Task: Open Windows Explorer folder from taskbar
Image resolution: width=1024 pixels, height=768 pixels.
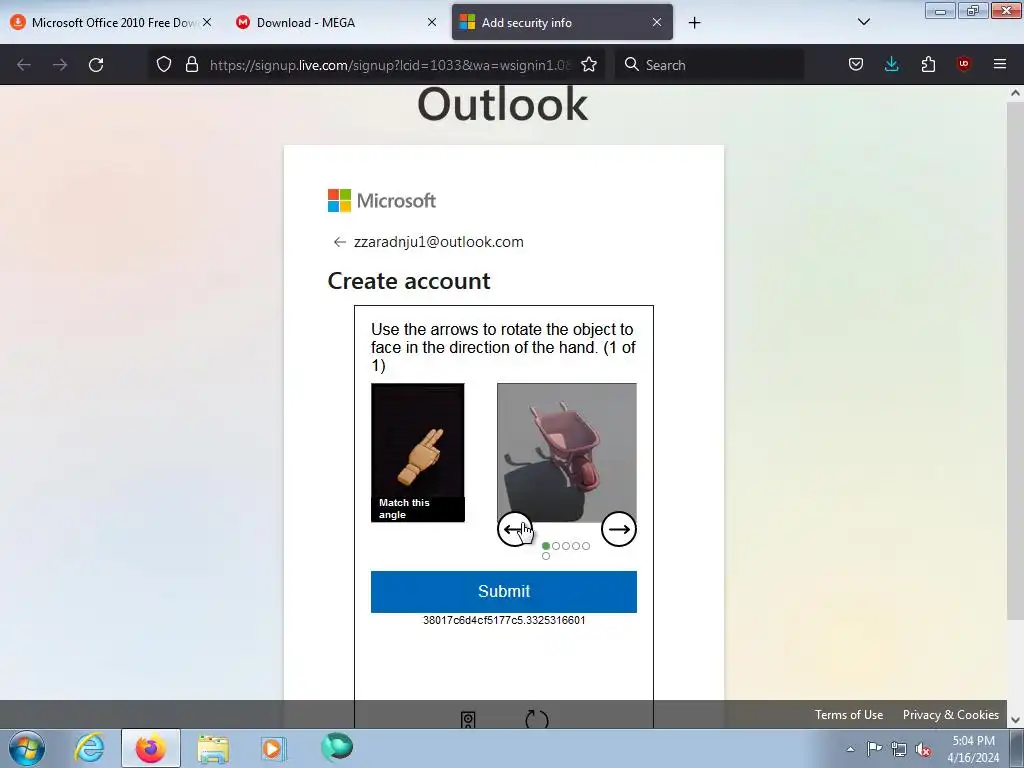Action: pyautogui.click(x=213, y=749)
